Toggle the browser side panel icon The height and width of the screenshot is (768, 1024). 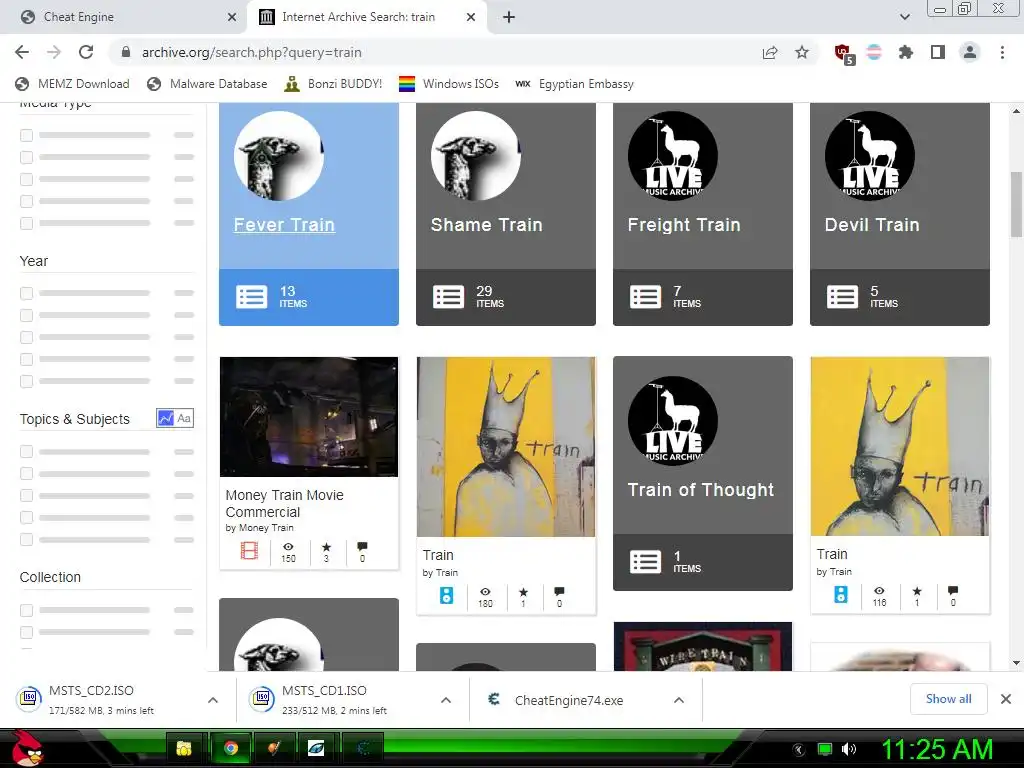pos(938,52)
